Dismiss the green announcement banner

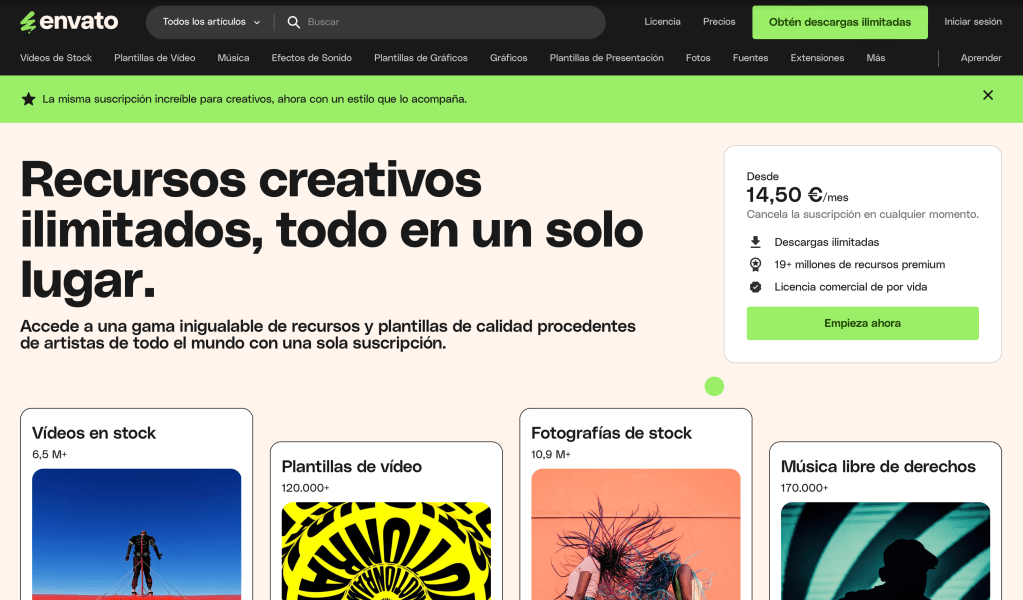click(x=987, y=95)
